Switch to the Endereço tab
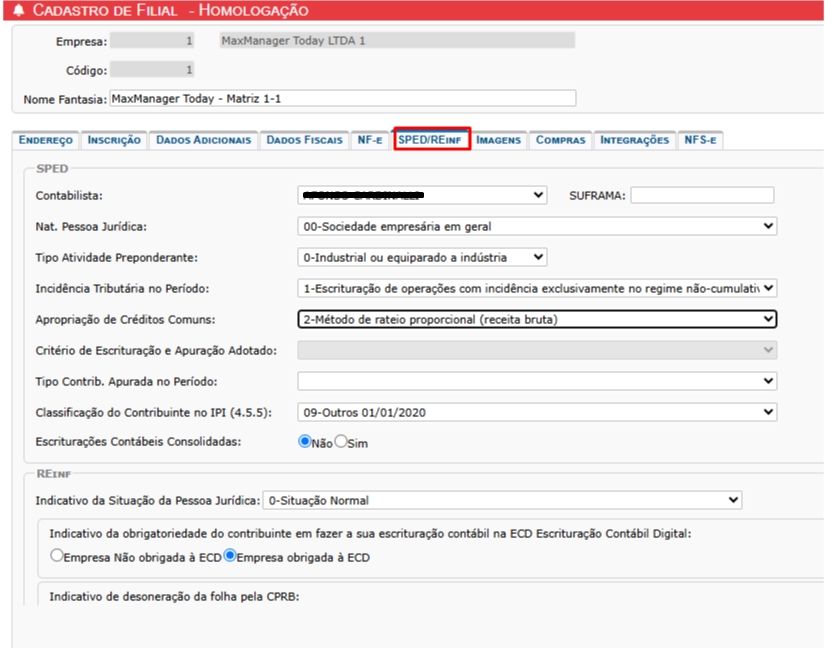The image size is (825, 648). coord(46,140)
